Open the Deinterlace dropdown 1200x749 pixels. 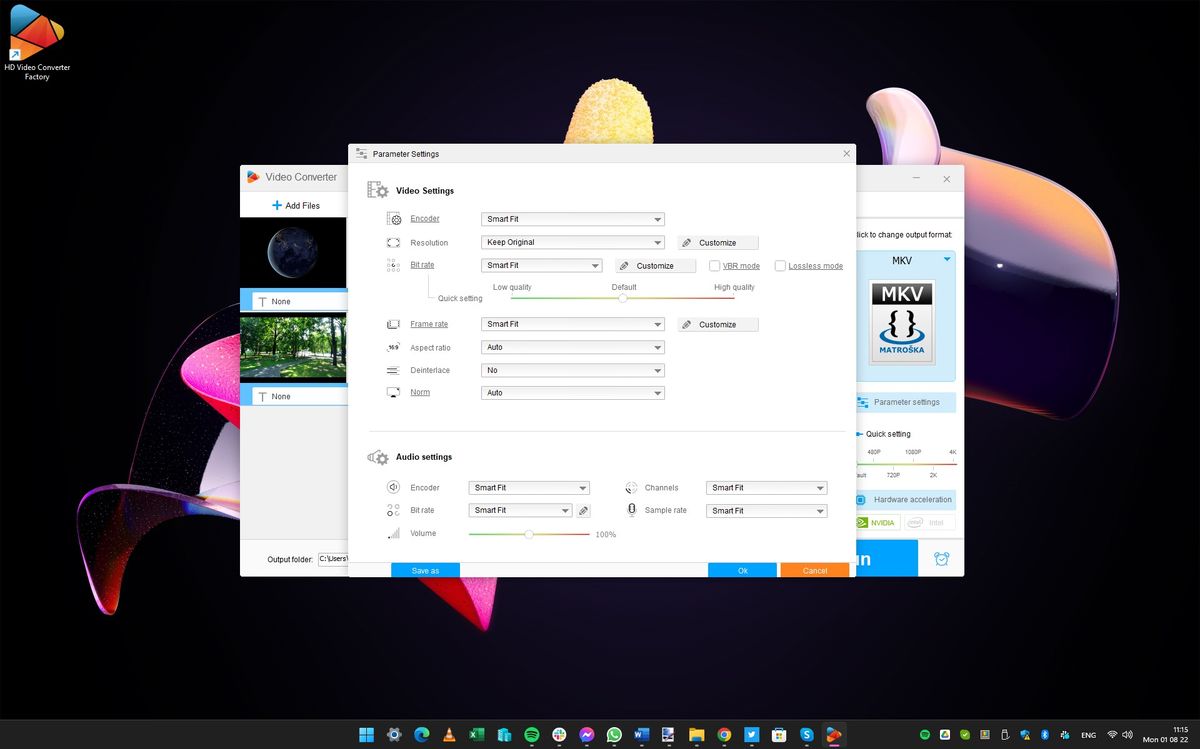click(x=572, y=370)
